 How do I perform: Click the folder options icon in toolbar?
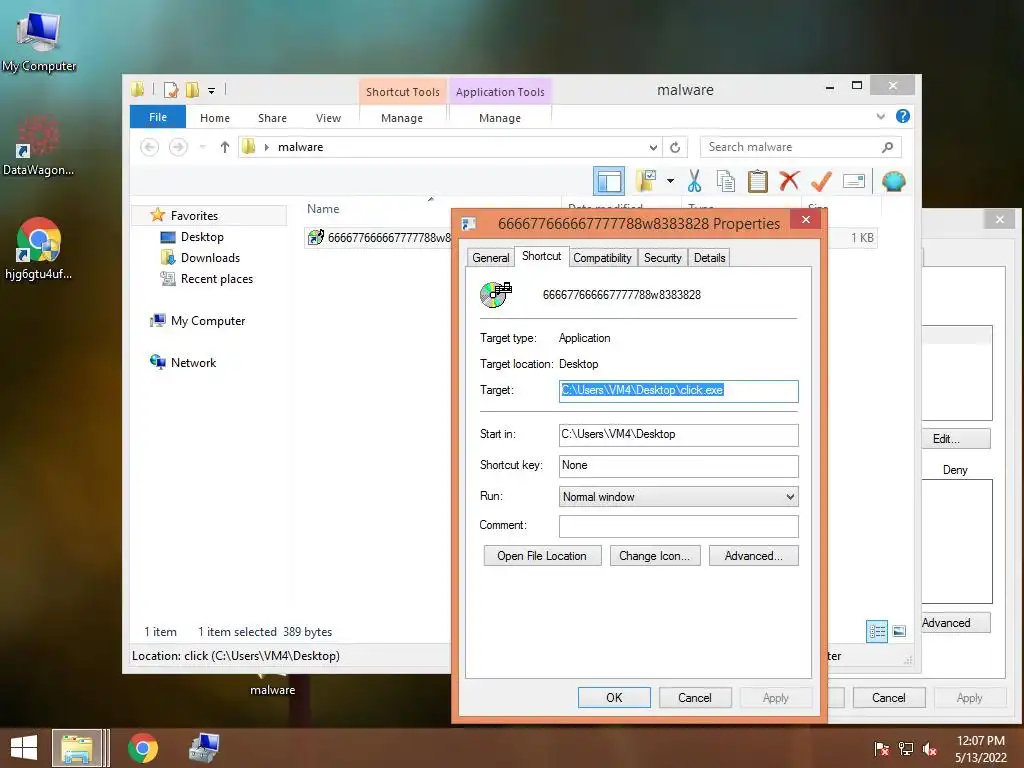646,181
